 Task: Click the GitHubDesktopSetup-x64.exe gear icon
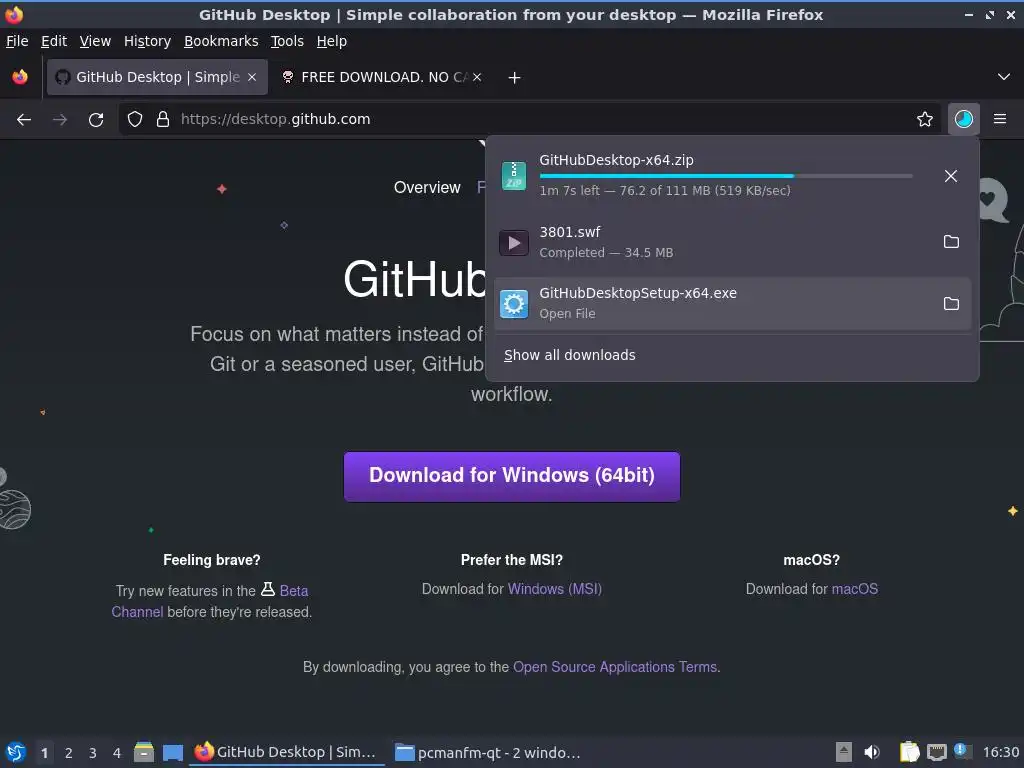pyautogui.click(x=514, y=304)
